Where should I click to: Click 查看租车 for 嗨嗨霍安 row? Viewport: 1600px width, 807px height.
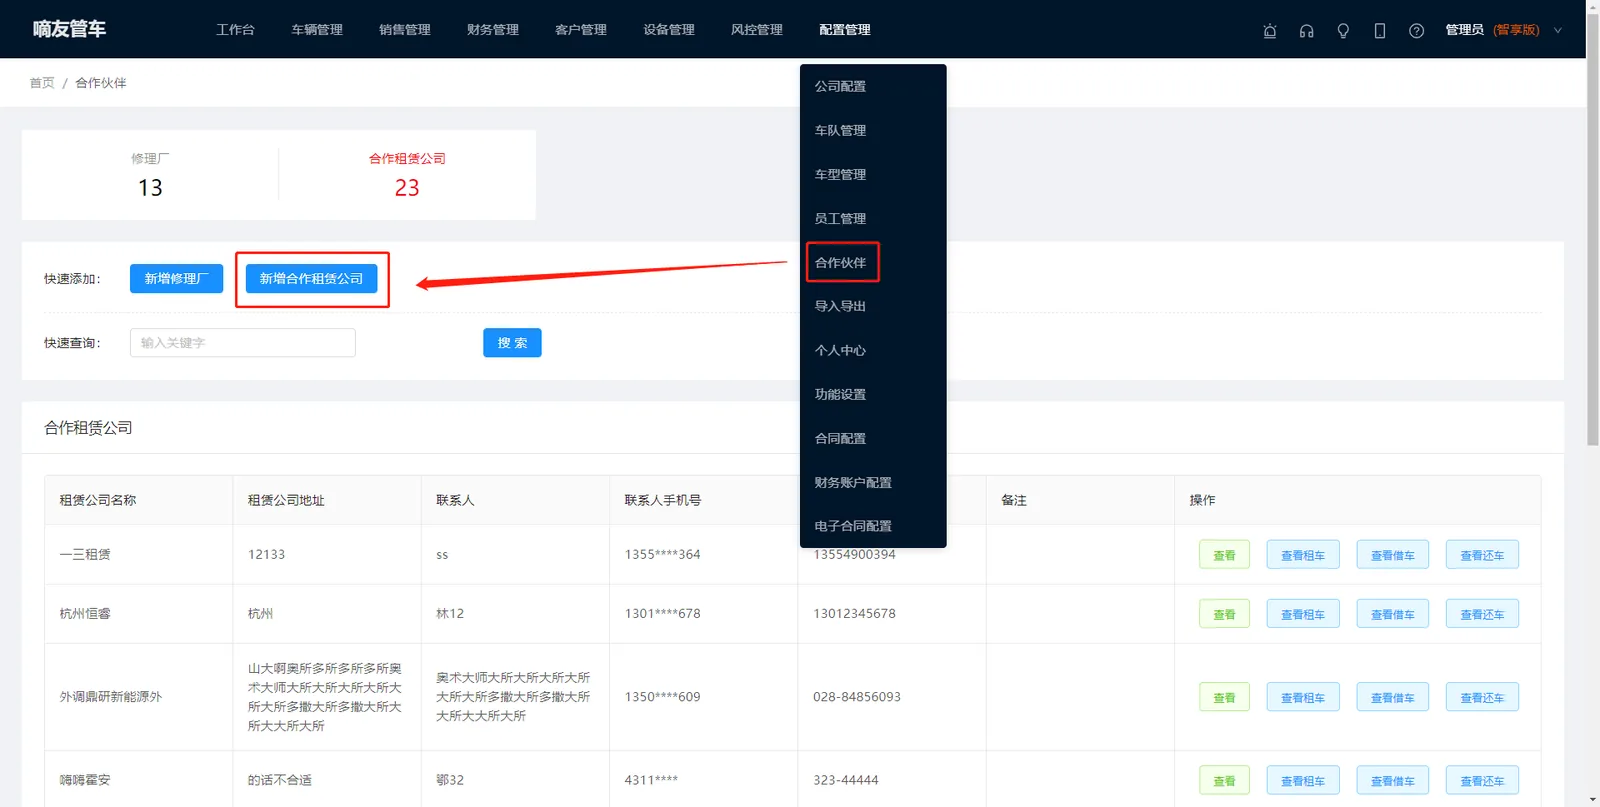point(1303,780)
